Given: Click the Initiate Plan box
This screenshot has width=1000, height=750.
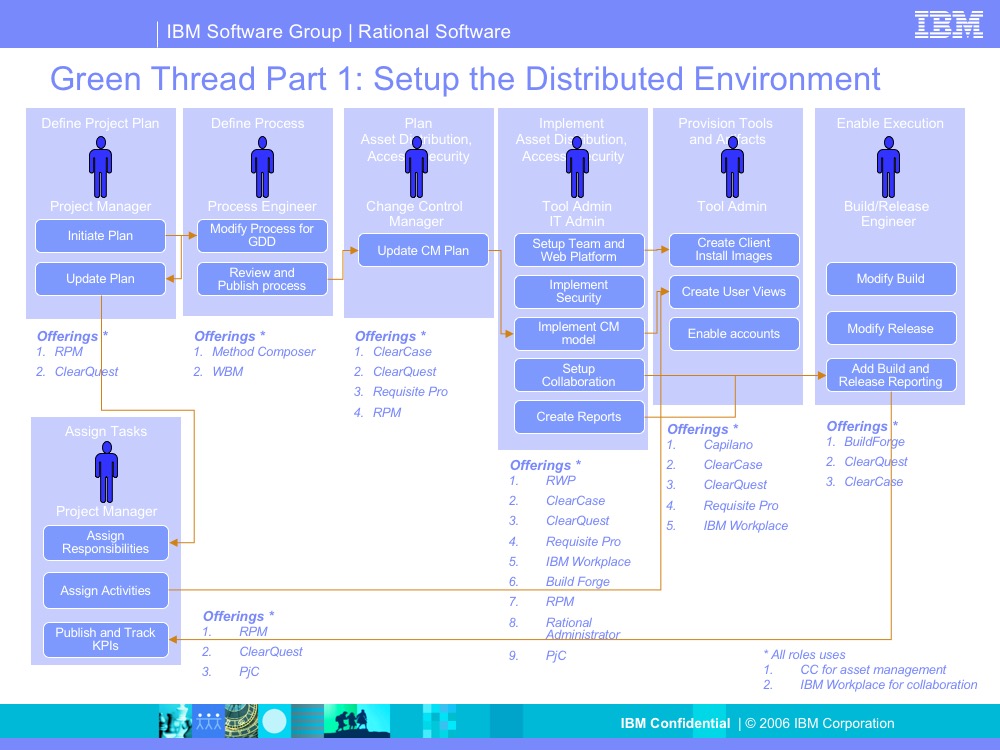Looking at the screenshot, I should 100,236.
